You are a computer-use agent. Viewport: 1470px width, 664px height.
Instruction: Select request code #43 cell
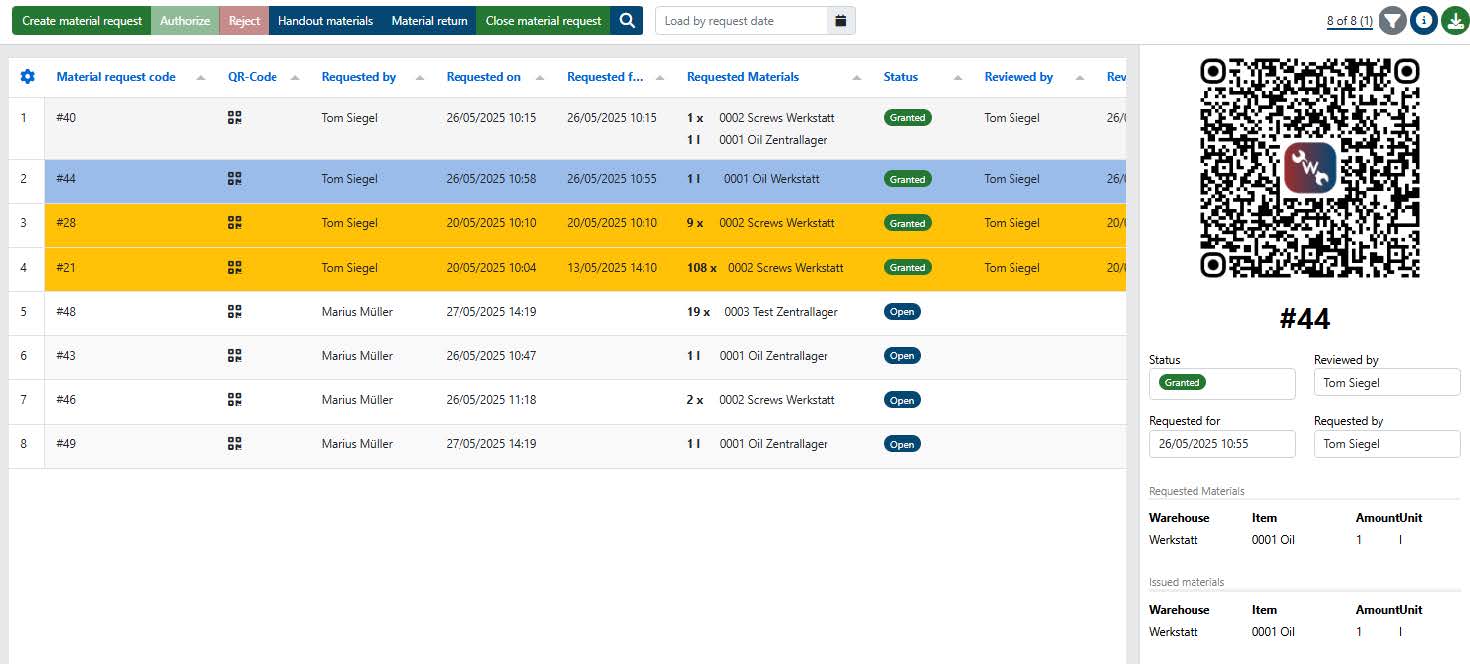66,355
